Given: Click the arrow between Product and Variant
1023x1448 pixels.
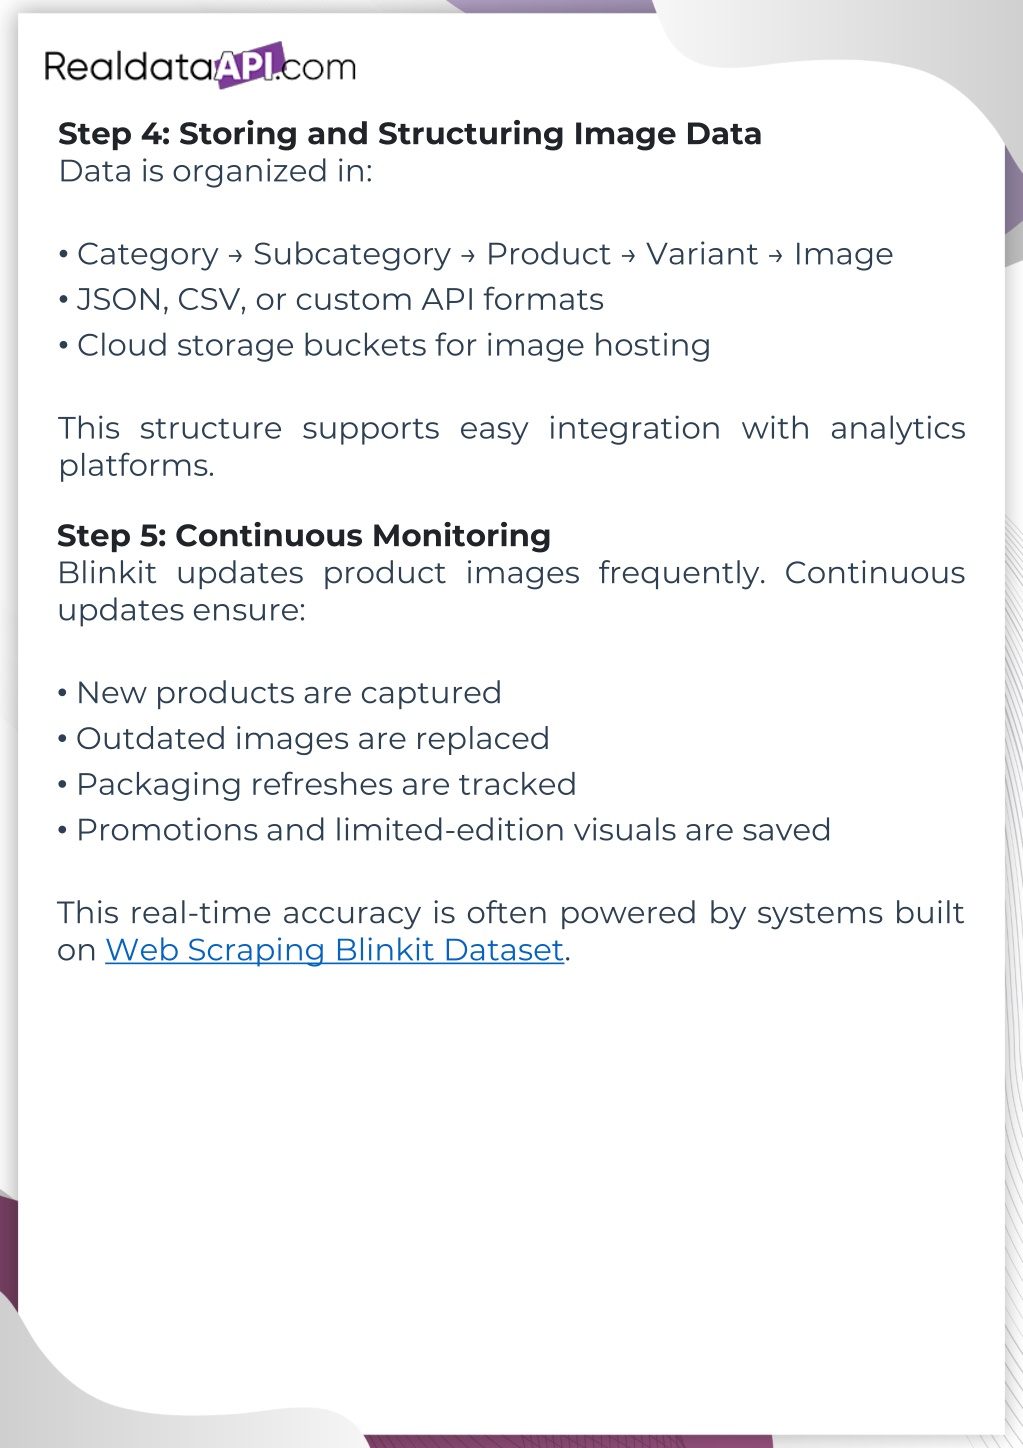Looking at the screenshot, I should [628, 256].
